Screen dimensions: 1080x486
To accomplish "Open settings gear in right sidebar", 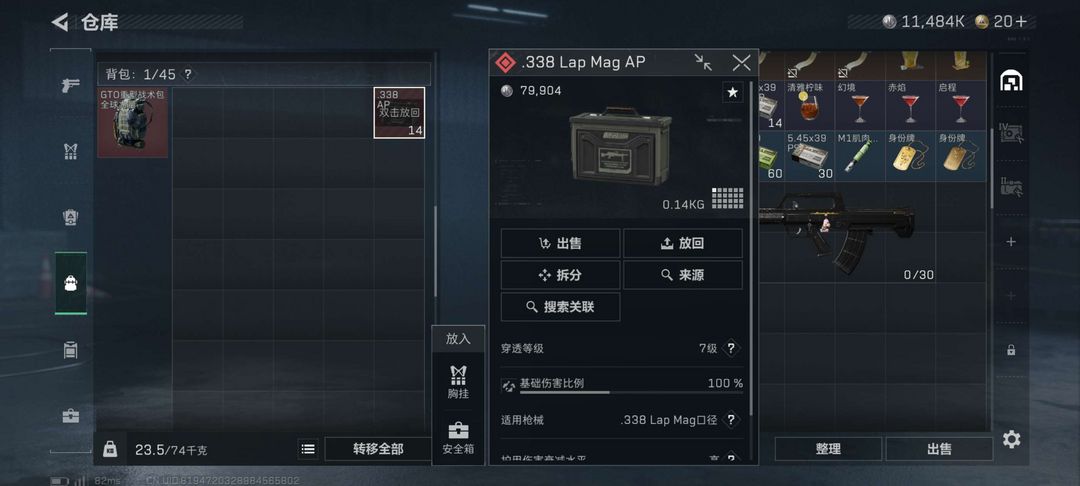I will 1011,439.
